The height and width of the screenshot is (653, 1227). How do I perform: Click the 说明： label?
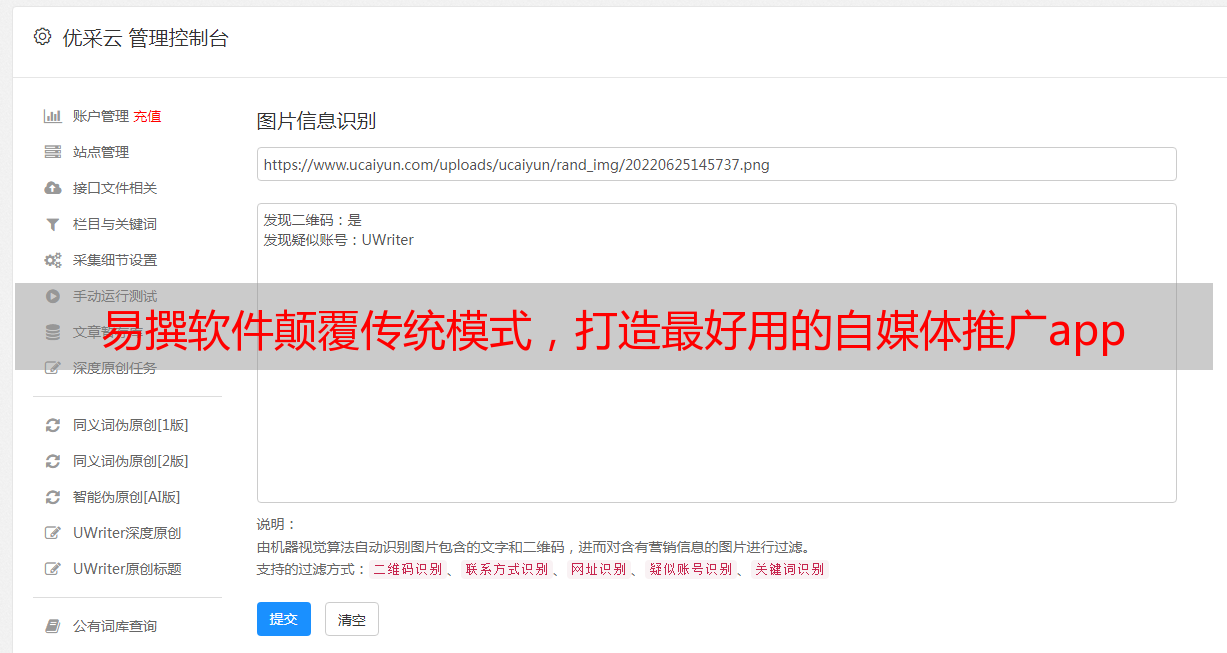click(x=276, y=524)
